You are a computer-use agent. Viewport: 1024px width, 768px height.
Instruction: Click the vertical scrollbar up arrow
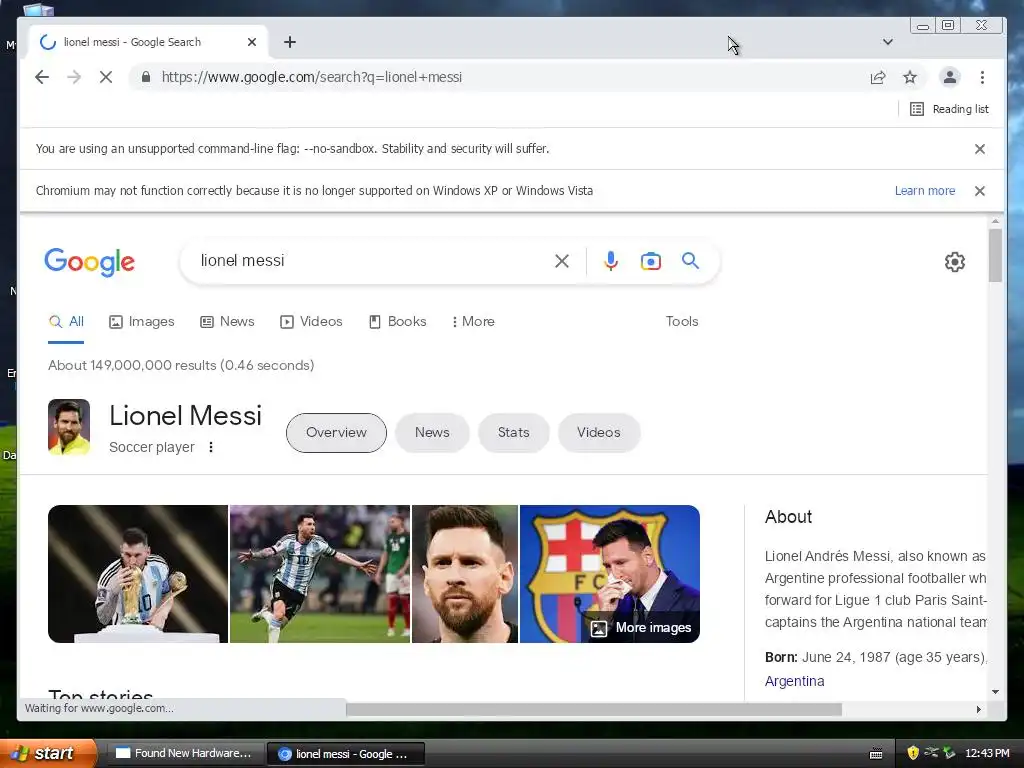click(x=995, y=222)
